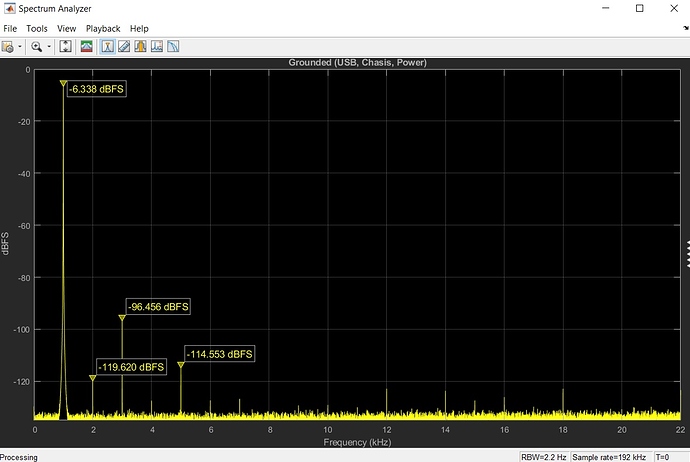The image size is (690, 462).
Task: Open the Playback menu
Action: (x=103, y=29)
